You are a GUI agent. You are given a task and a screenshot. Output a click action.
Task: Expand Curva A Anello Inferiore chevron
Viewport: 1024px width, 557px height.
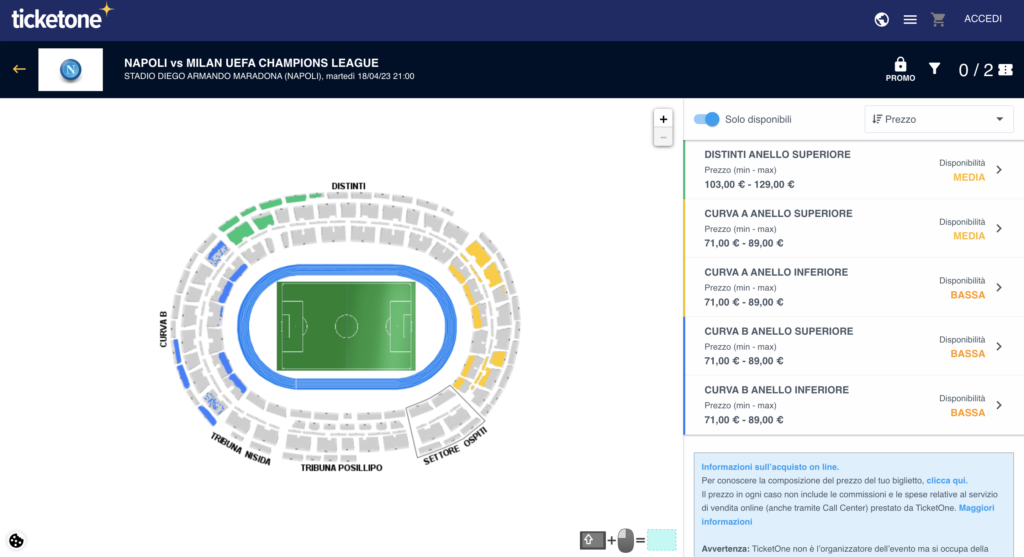pyautogui.click(x=999, y=287)
